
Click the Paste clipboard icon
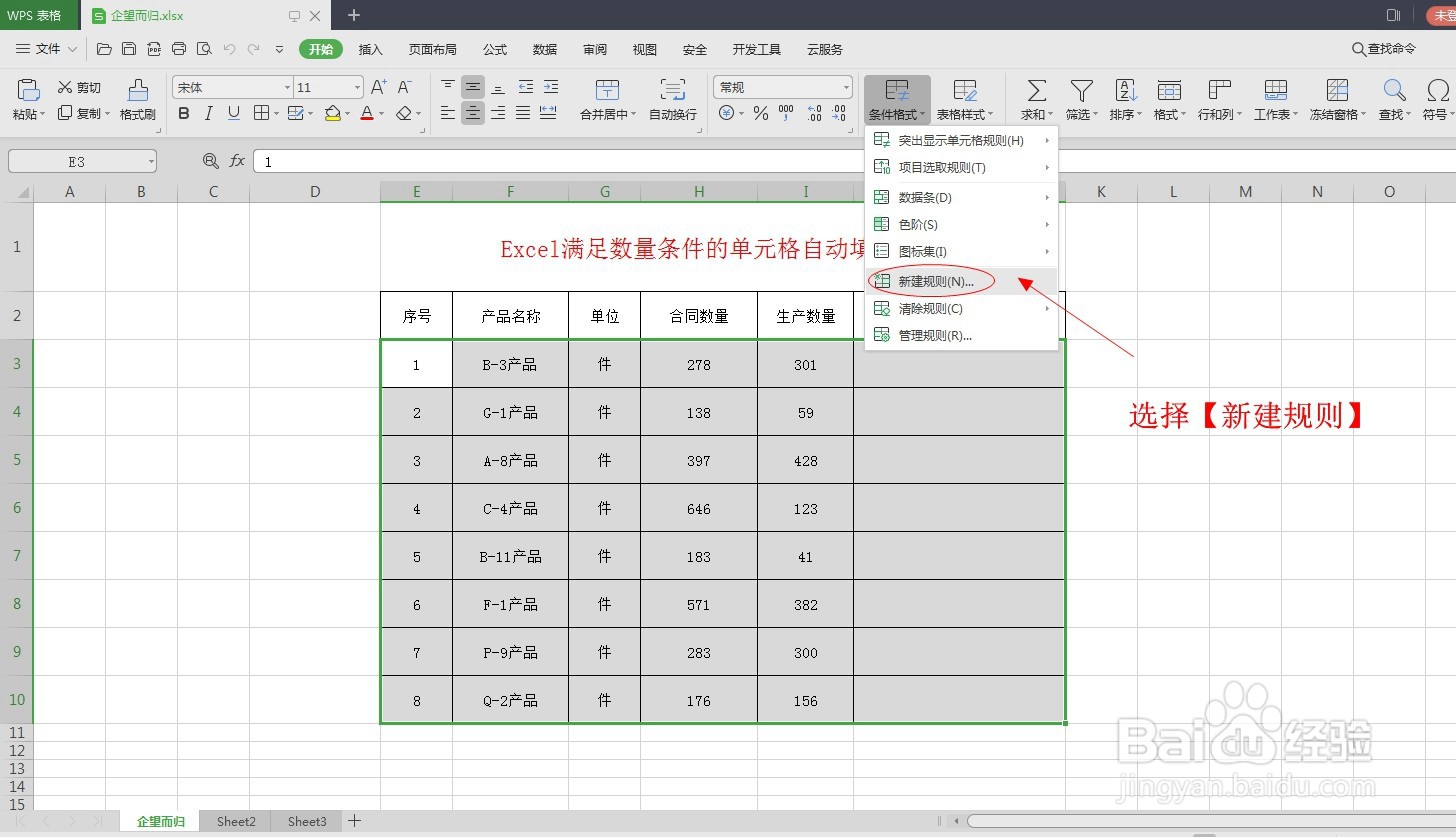click(29, 90)
